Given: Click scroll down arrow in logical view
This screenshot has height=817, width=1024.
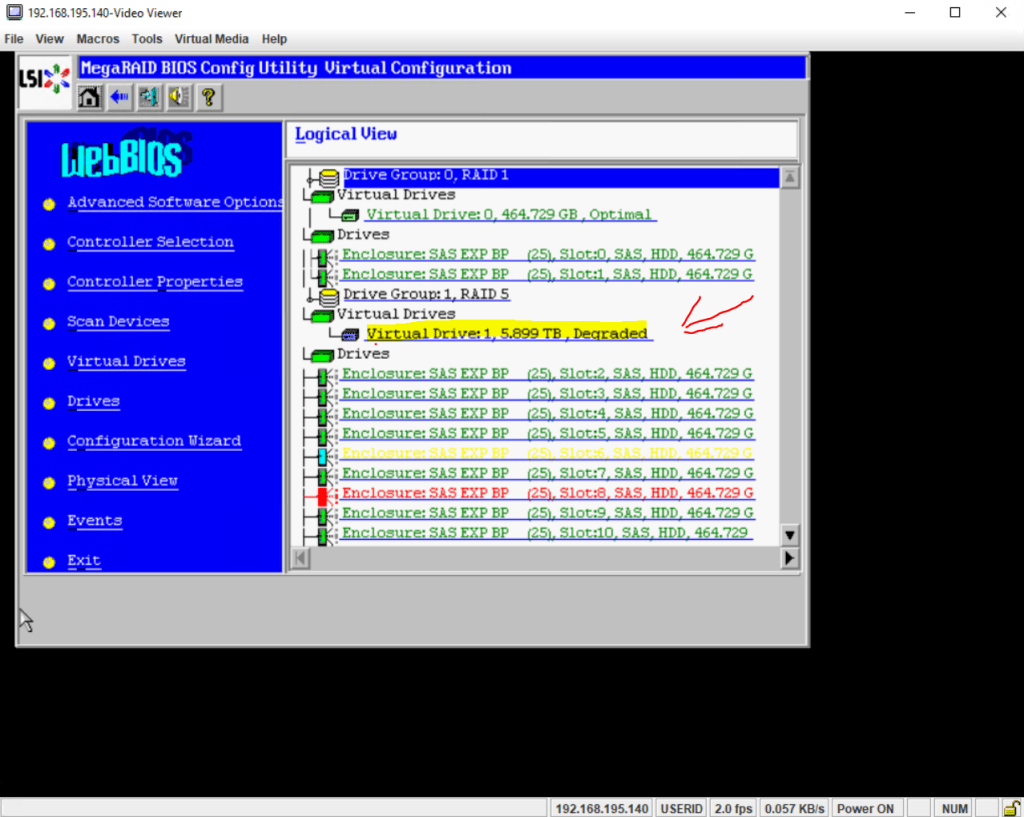Looking at the screenshot, I should (790, 536).
